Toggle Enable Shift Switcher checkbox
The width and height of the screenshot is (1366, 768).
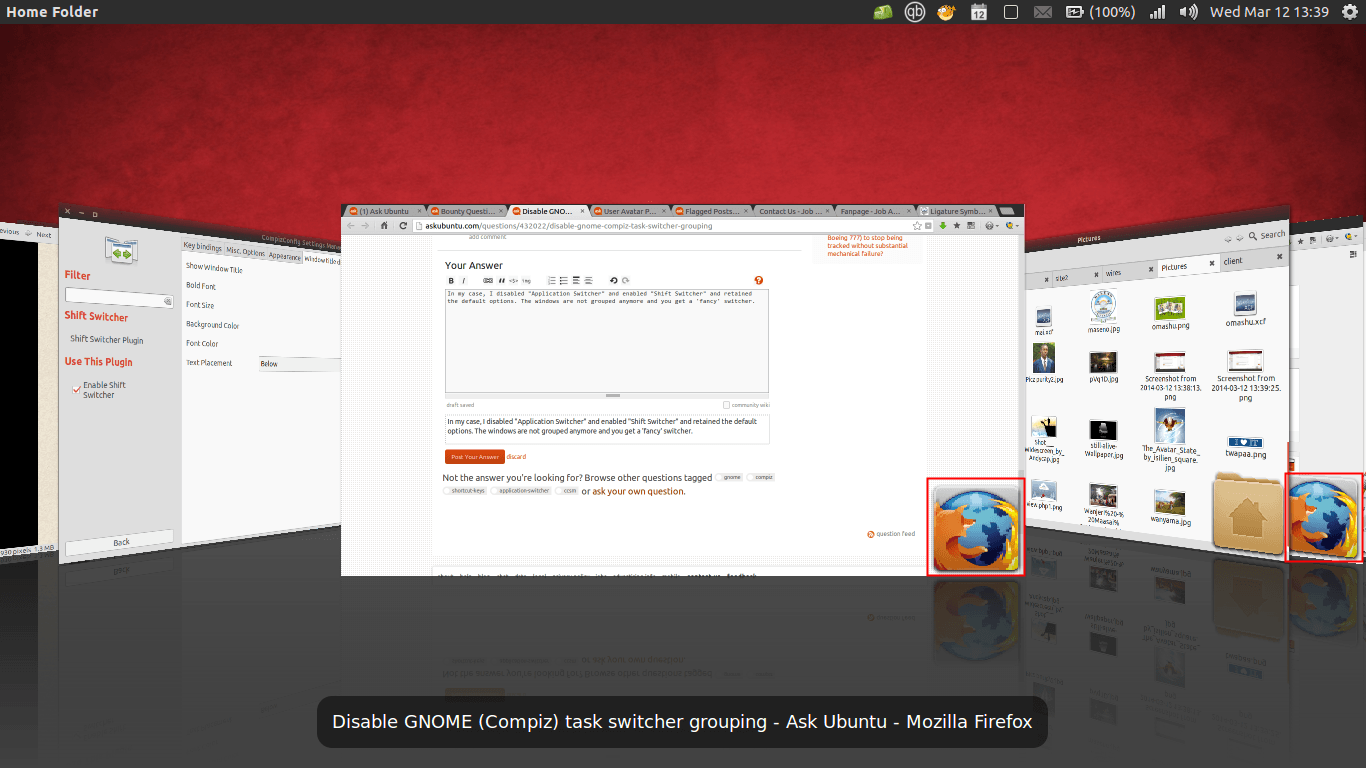pos(76,390)
